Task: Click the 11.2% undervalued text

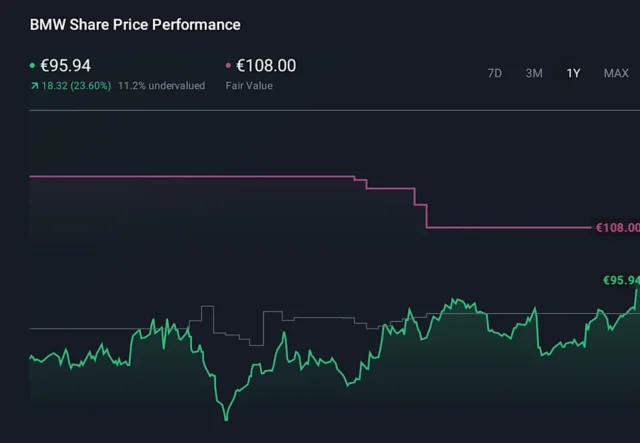Action: click(x=161, y=86)
